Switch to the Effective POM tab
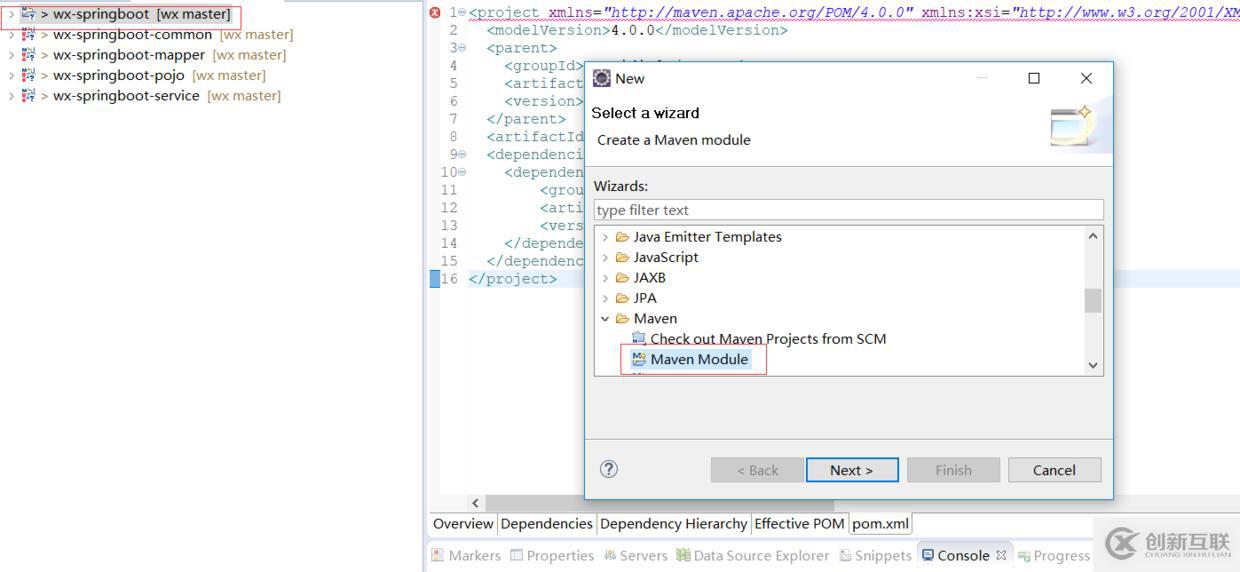 [x=799, y=524]
